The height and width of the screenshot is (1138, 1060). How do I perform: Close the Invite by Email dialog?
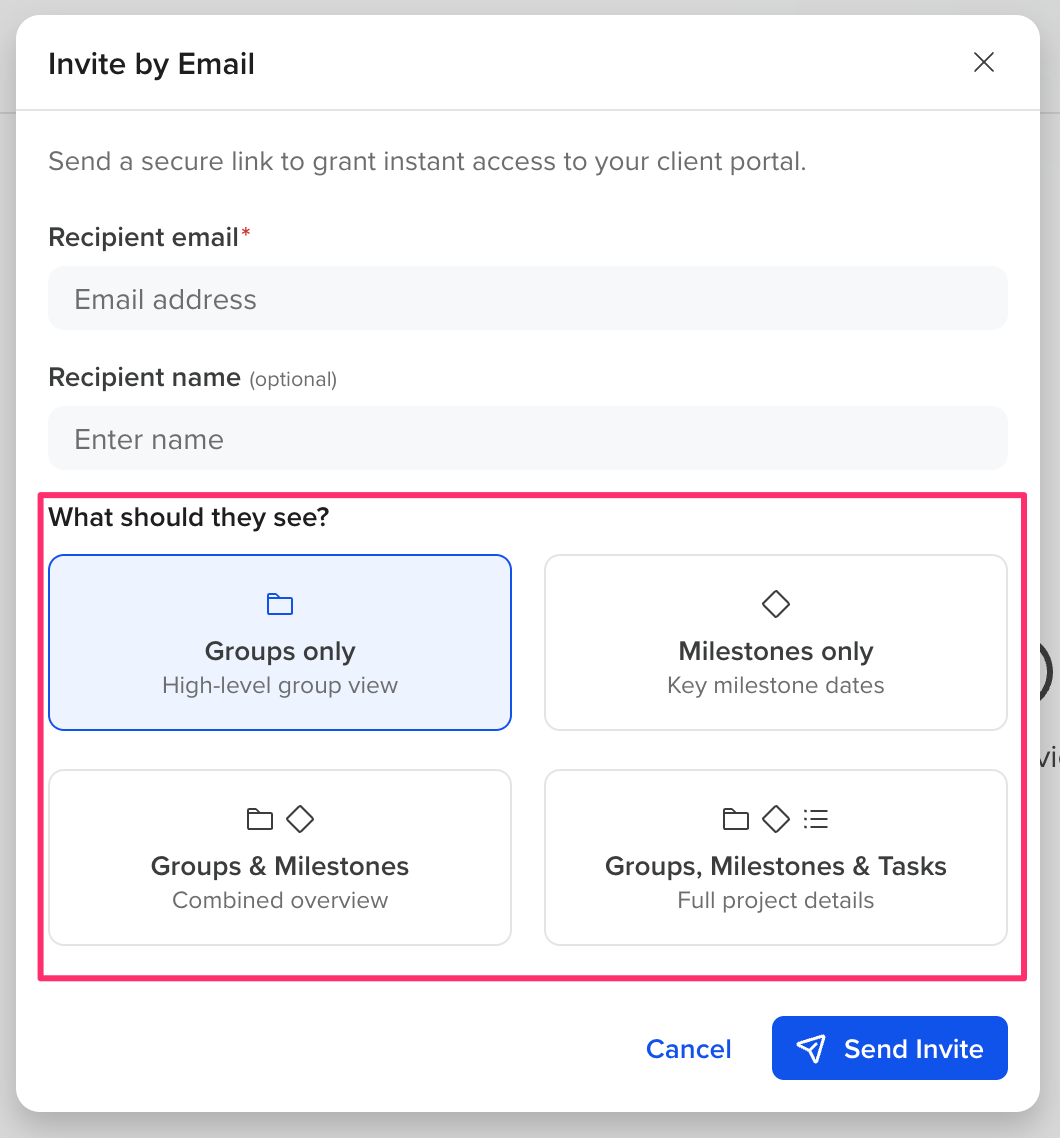983,62
